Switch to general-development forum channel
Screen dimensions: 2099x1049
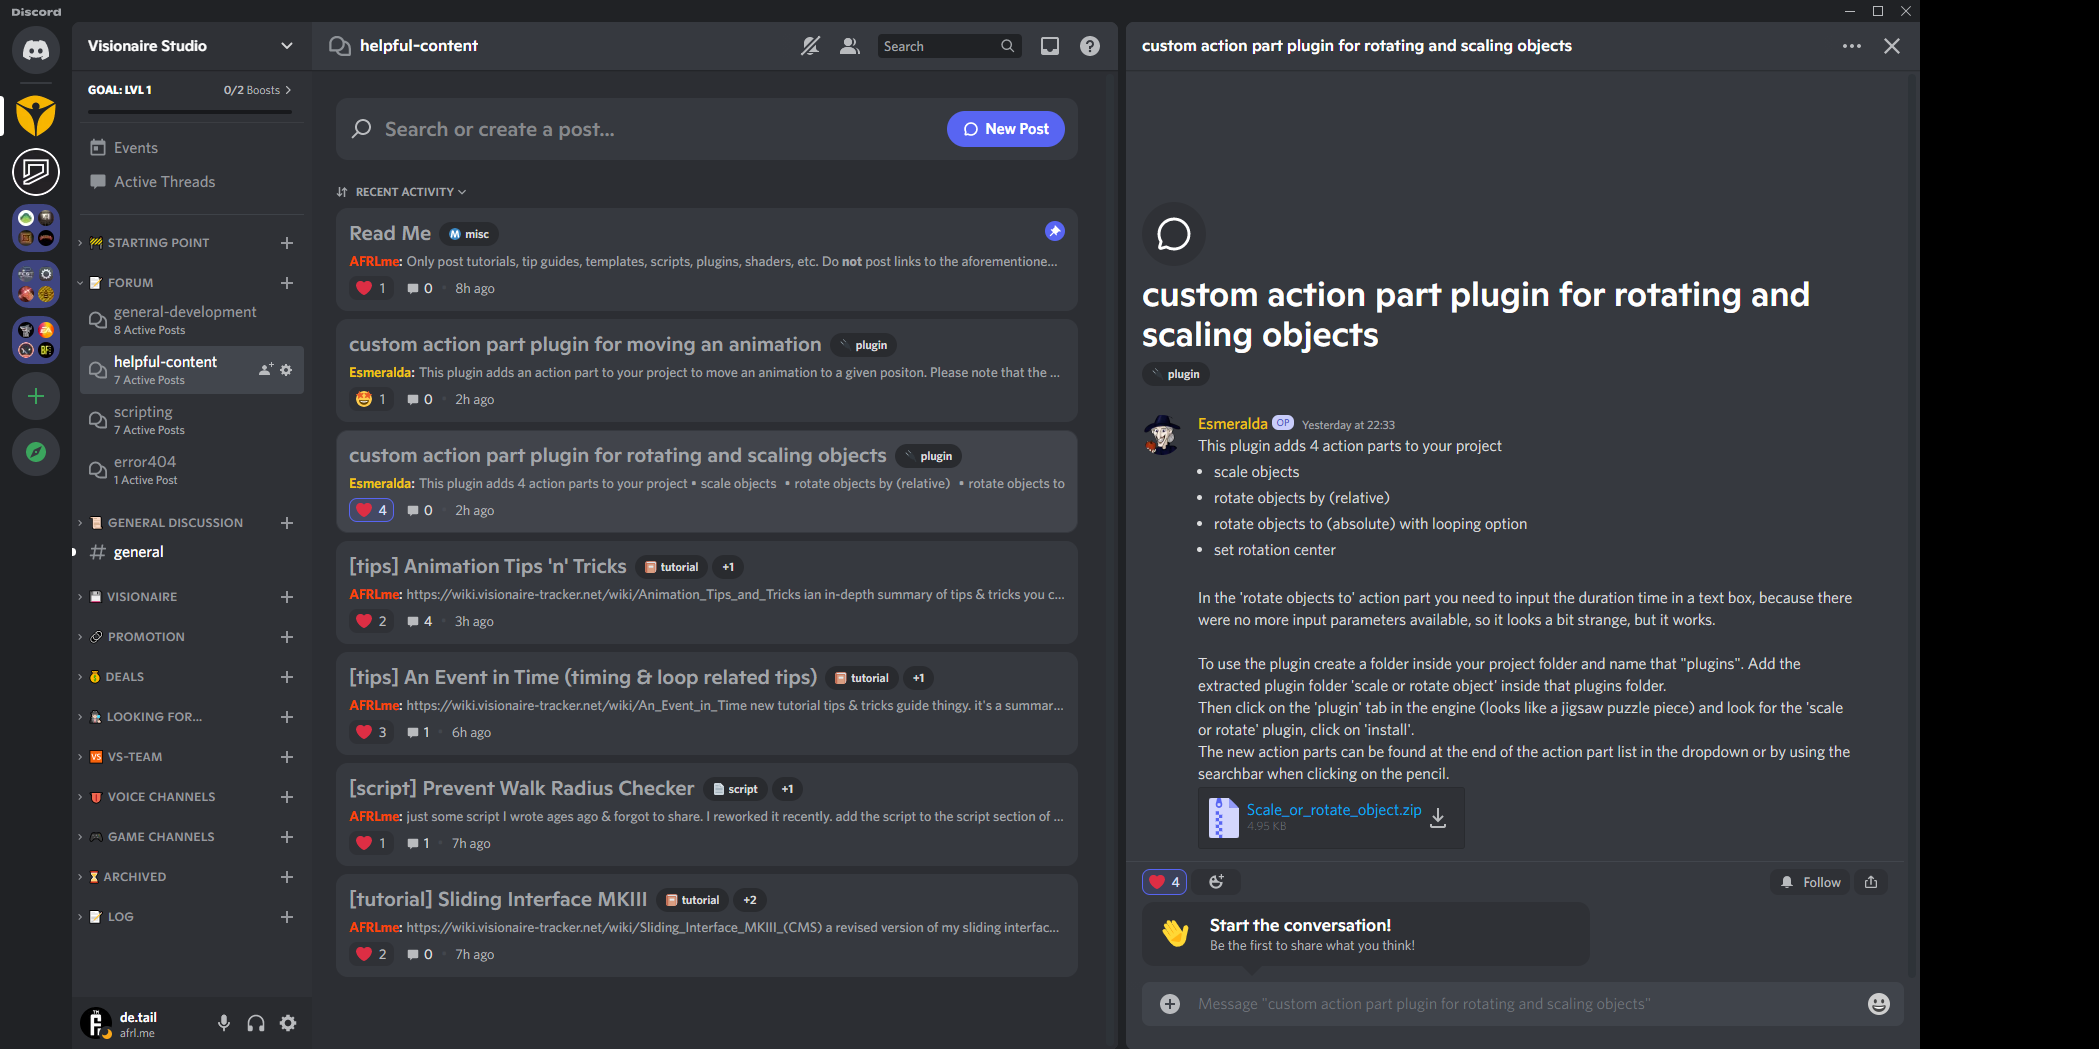click(x=192, y=320)
